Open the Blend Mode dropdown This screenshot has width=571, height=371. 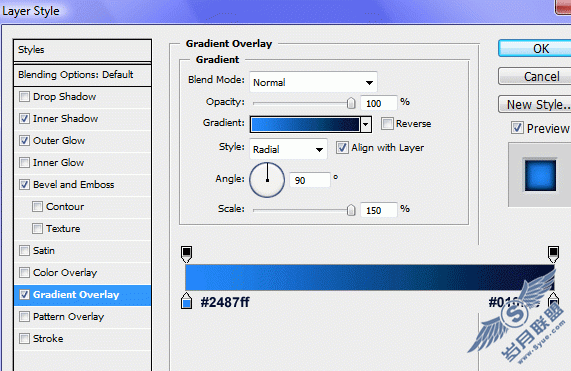point(313,82)
